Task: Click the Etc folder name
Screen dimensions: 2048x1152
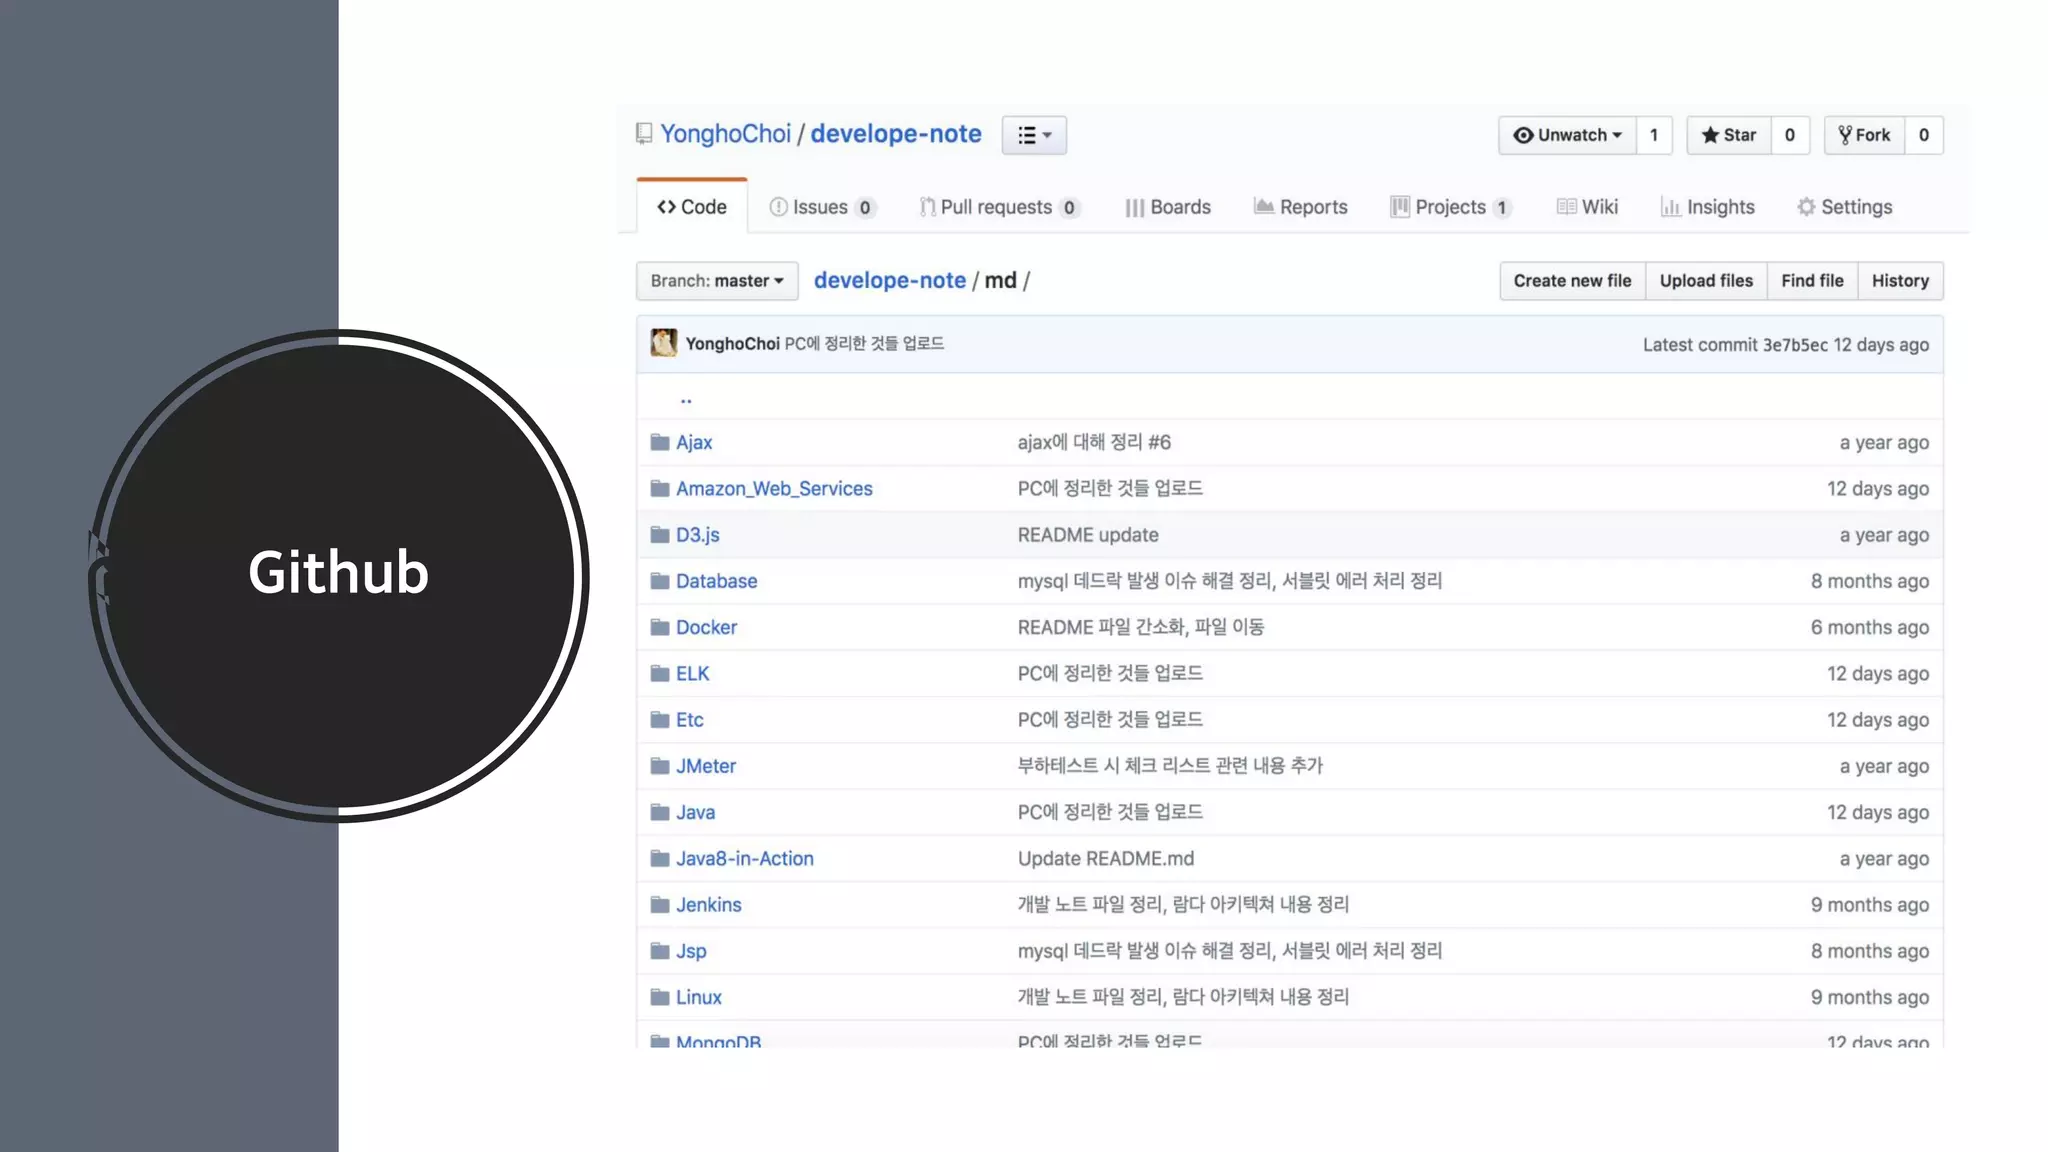Action: point(690,720)
